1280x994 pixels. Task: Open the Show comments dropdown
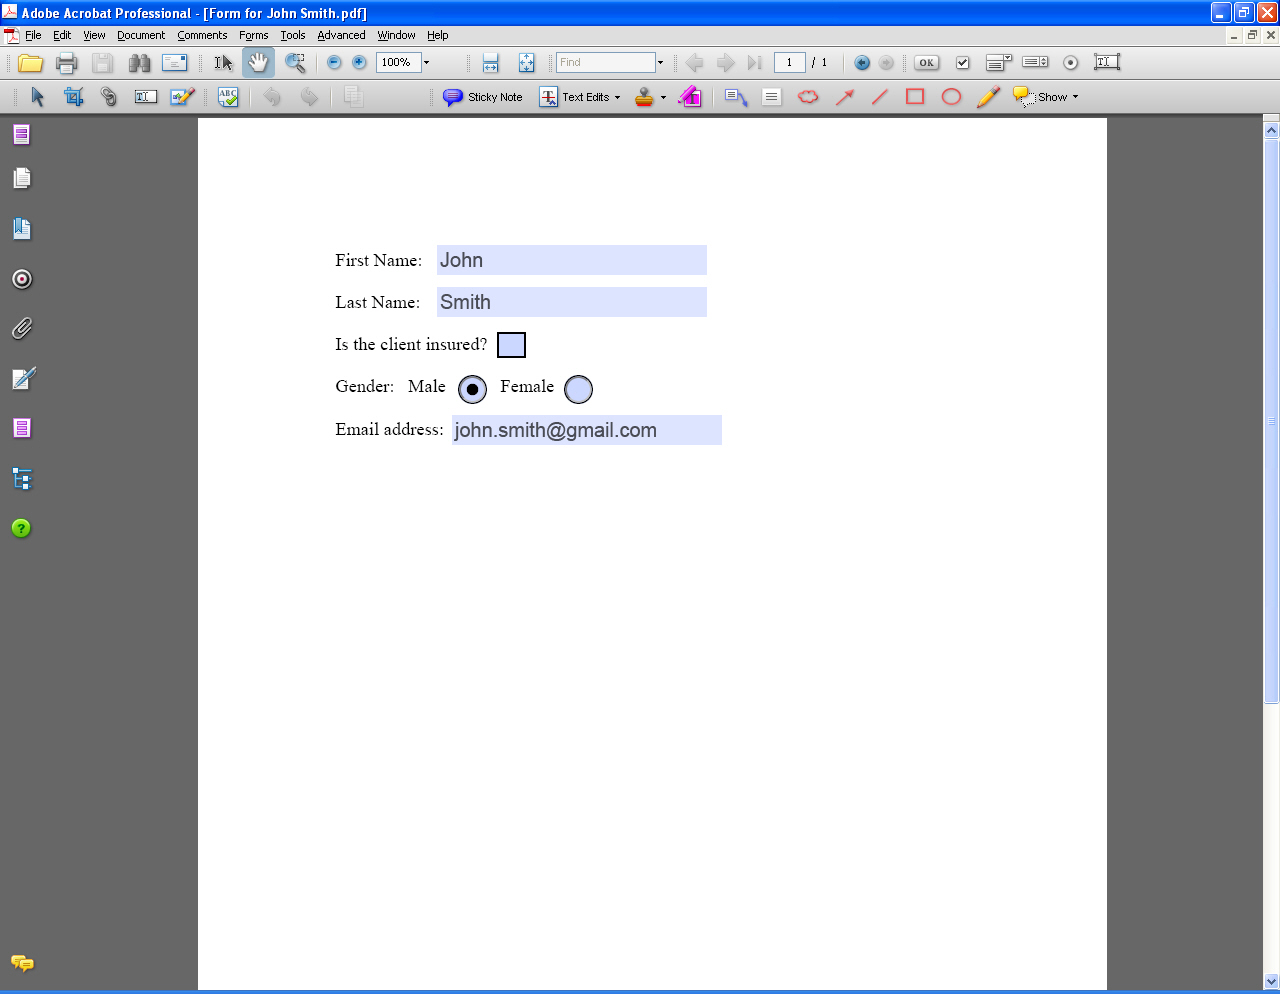[x=1046, y=96]
